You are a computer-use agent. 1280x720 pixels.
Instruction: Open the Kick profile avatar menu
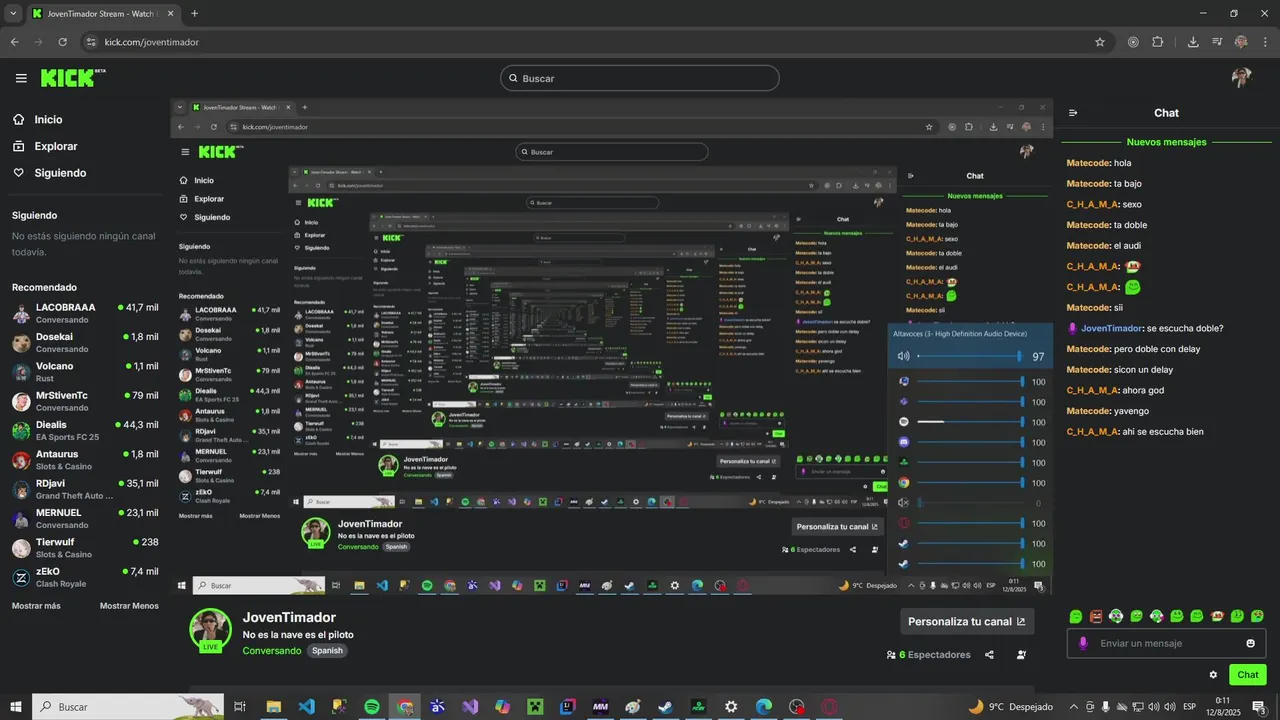pyautogui.click(x=1241, y=78)
